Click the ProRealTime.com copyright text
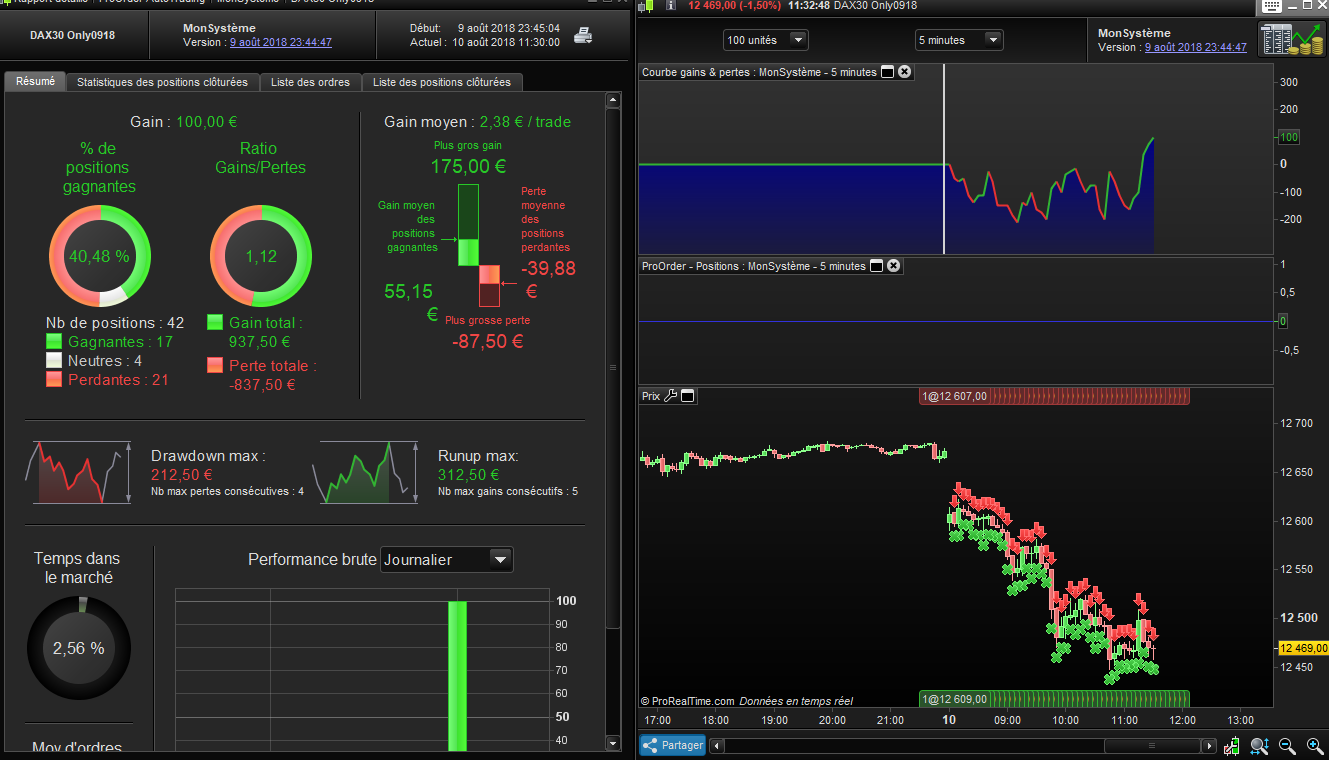The height and width of the screenshot is (760, 1329). point(687,701)
